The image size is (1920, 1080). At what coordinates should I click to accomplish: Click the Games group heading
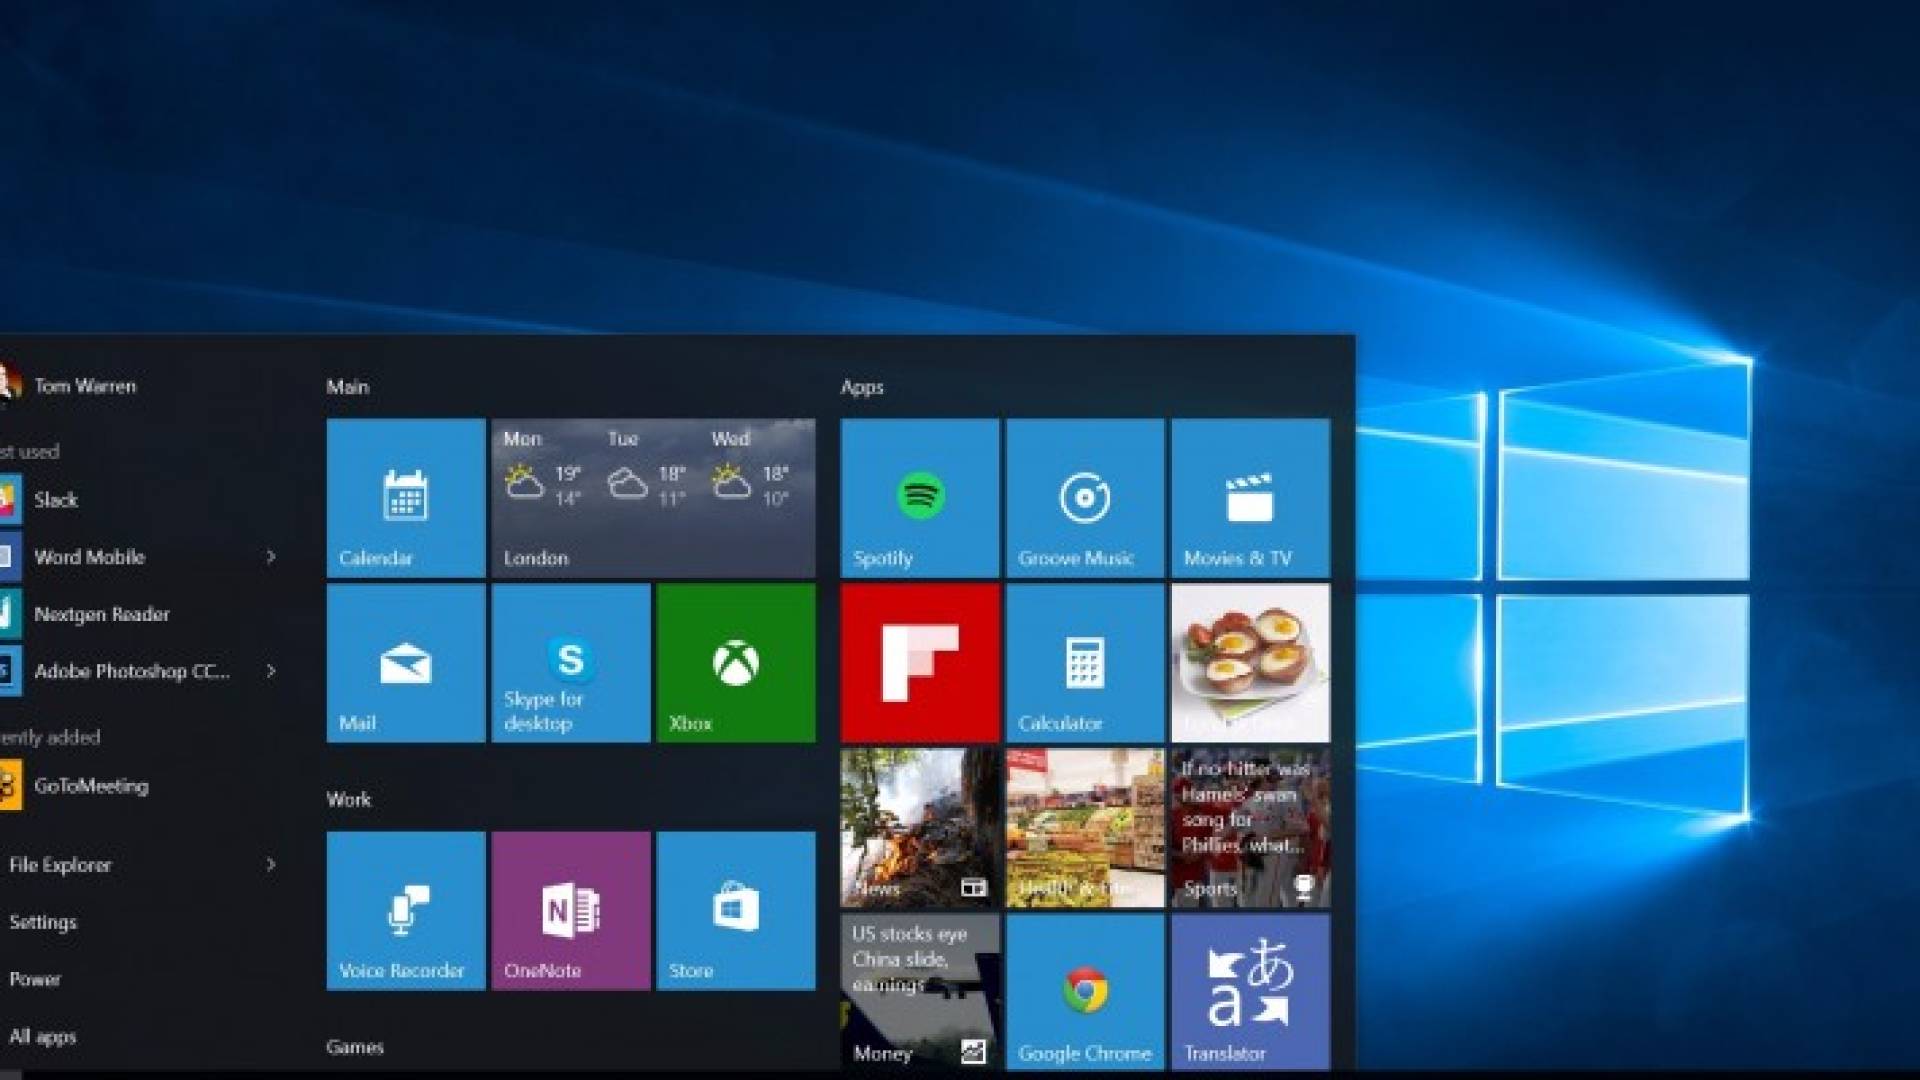(x=355, y=1047)
